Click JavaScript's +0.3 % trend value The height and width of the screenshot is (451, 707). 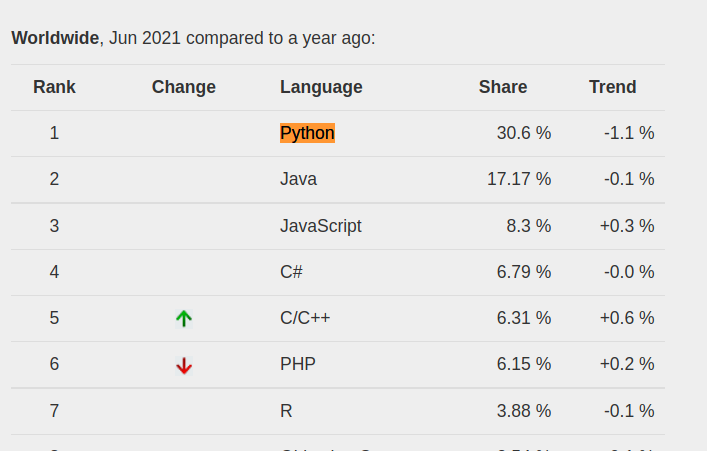pos(627,226)
